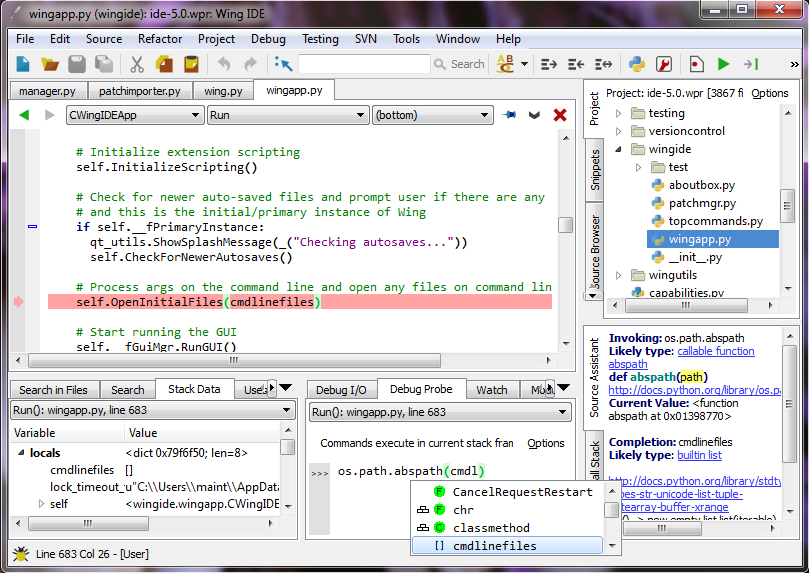Viewport: 809px width, 573px height.
Task: Follow the callable function link
Action: [x=716, y=351]
